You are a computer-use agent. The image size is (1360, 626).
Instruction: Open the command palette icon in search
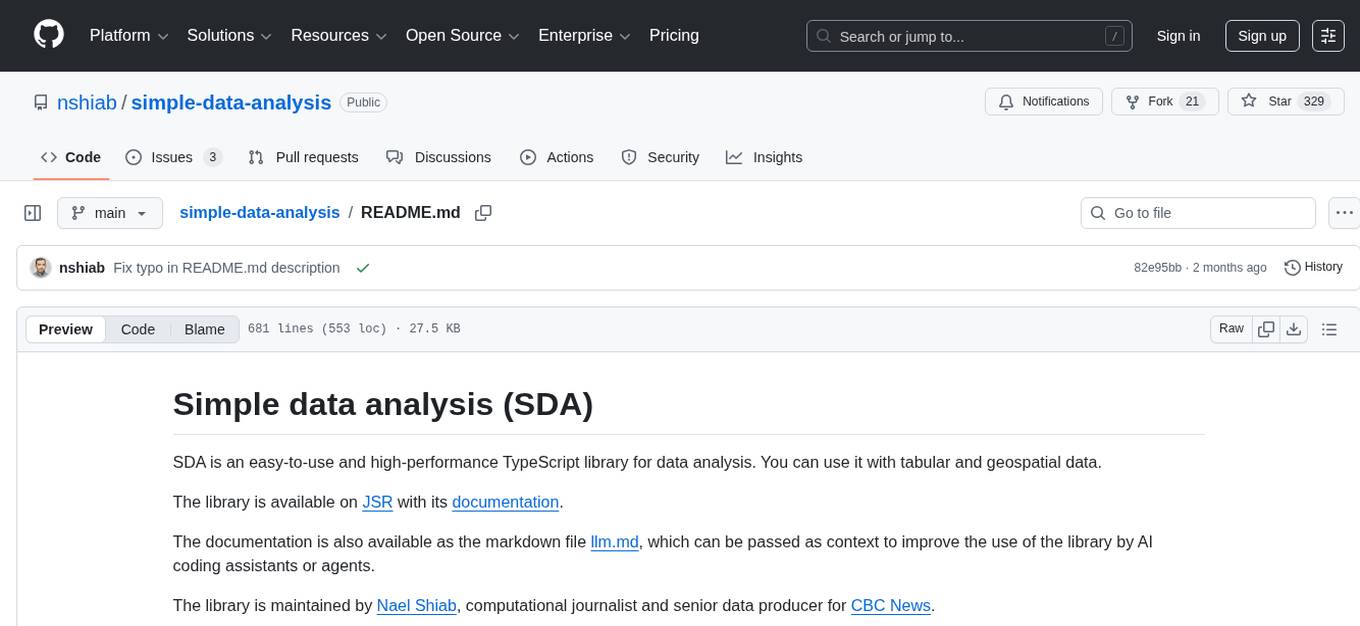coord(1114,35)
